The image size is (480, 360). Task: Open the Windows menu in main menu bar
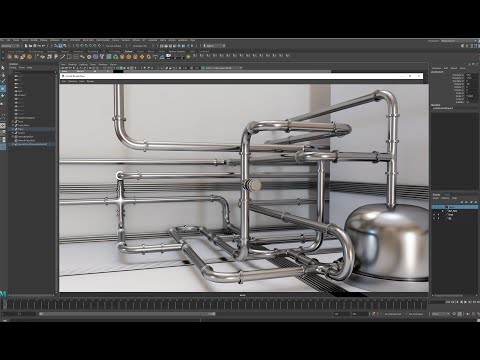(x=54, y=40)
